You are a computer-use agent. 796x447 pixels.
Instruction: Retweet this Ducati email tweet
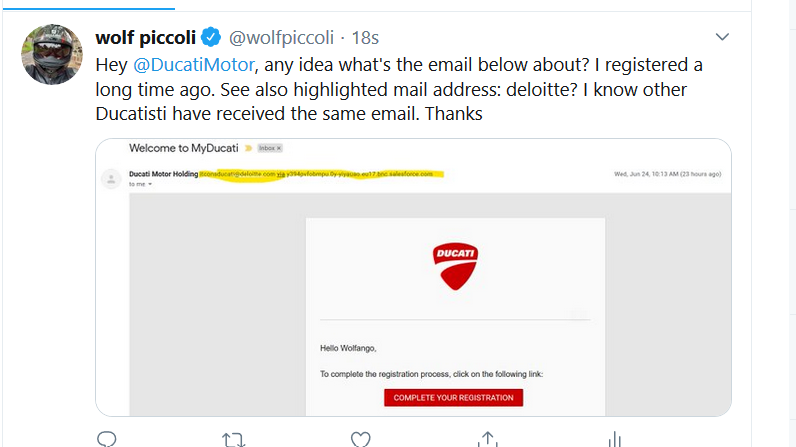(x=234, y=439)
